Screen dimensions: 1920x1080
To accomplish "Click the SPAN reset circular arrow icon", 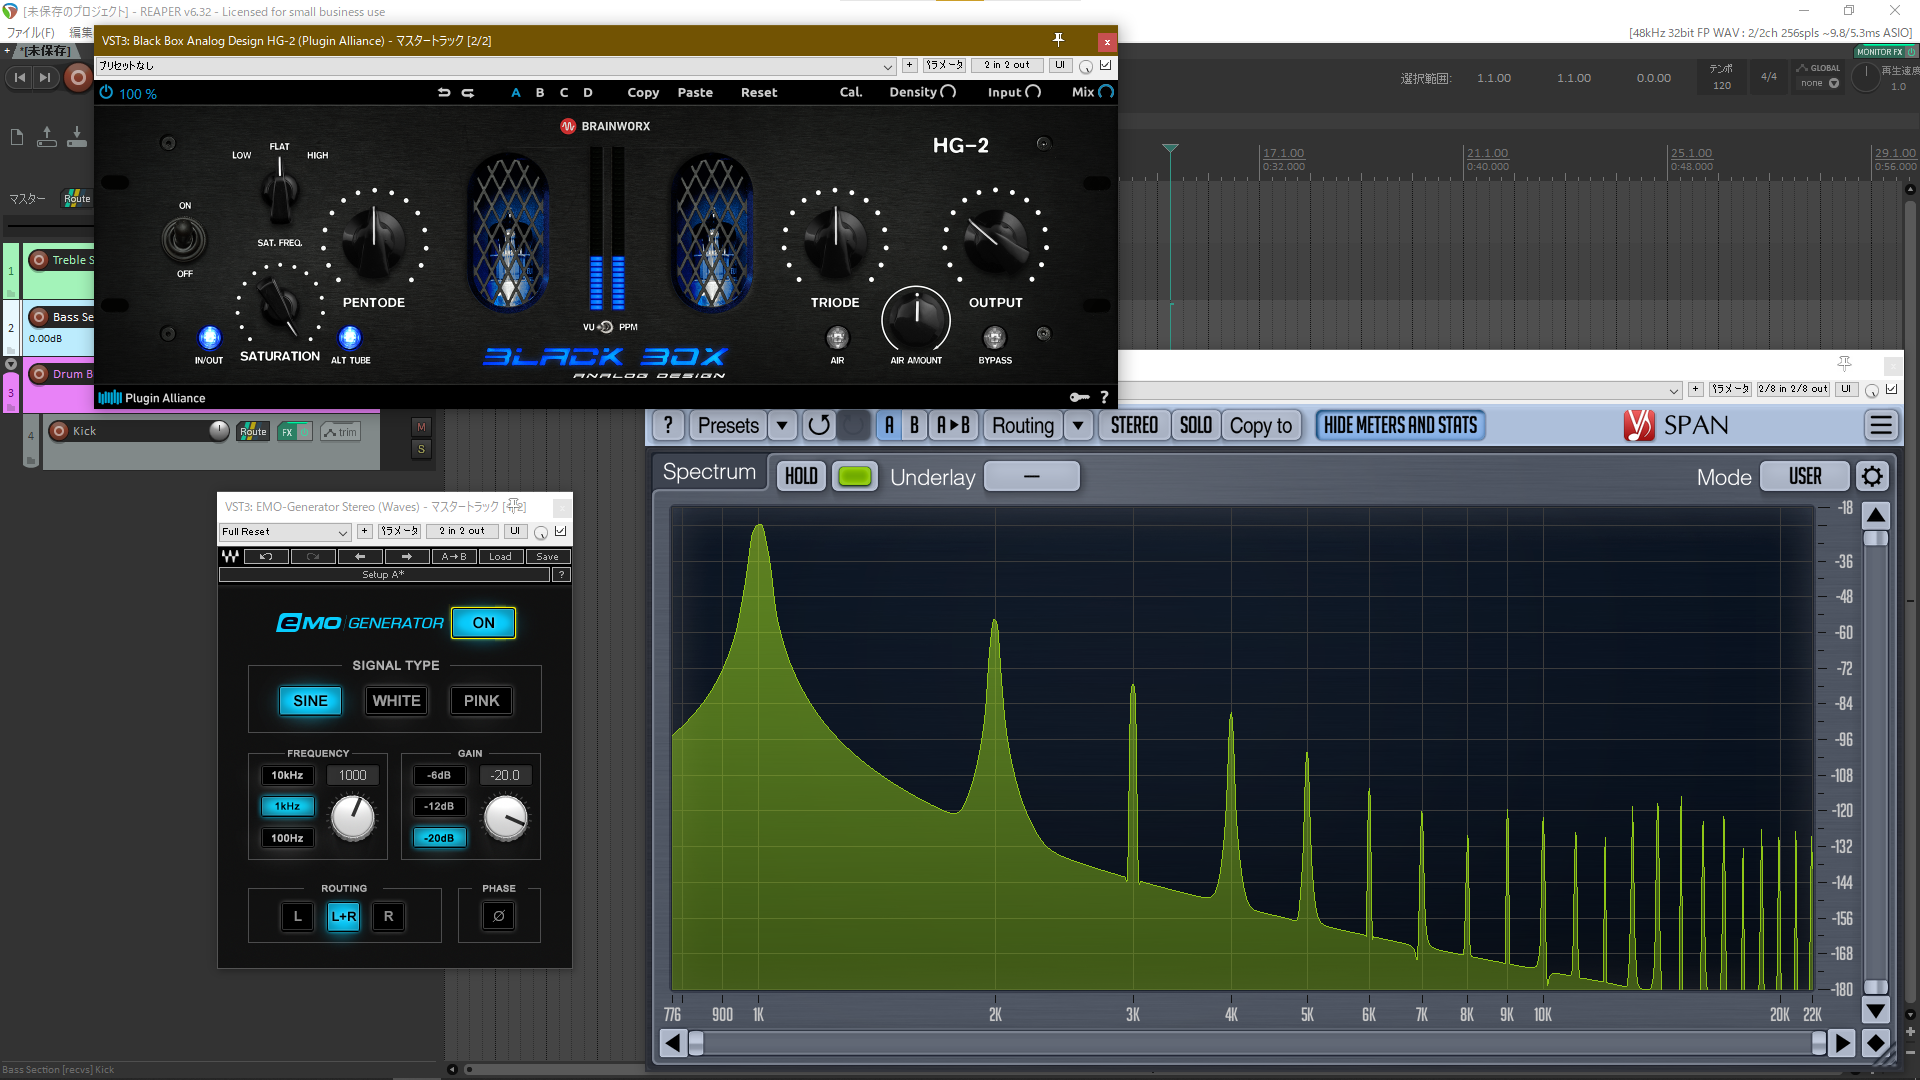I will coord(819,426).
